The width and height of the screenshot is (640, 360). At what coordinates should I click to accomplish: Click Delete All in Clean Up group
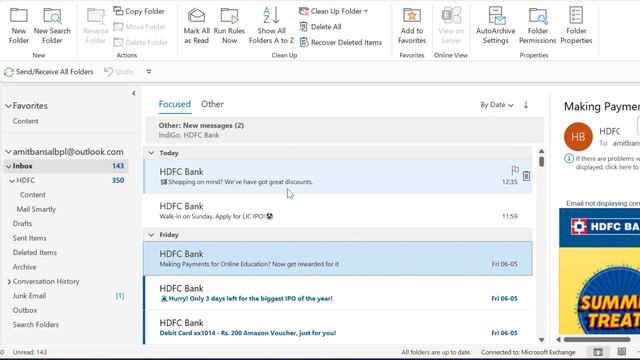point(320,27)
